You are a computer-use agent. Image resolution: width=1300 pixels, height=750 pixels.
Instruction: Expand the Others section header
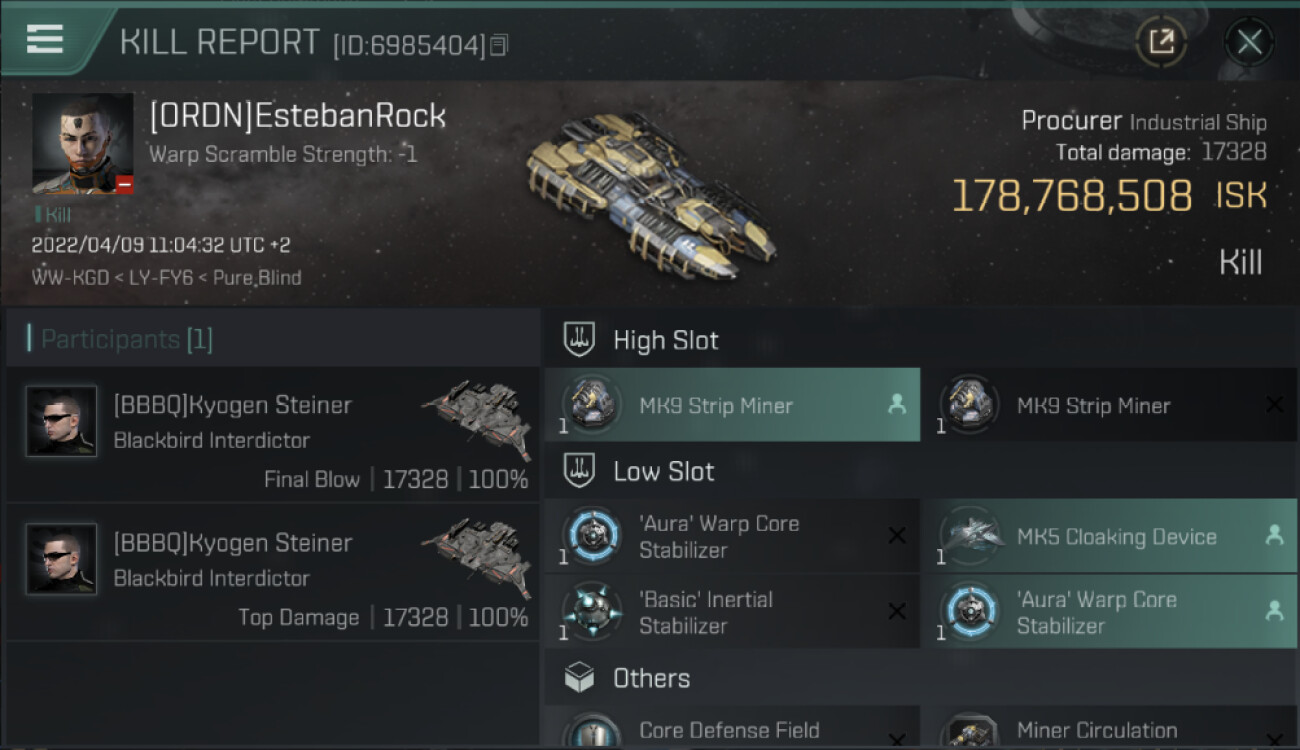[x=651, y=678]
